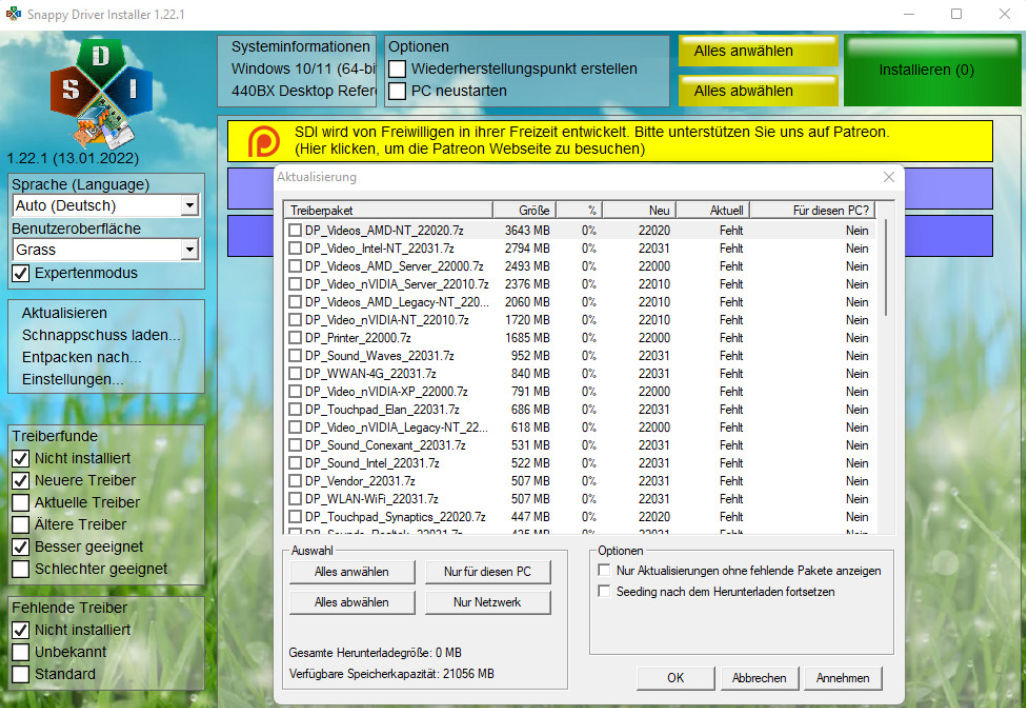Screen dimensions: 1026x708
Task: Click the Nur für diesen PC button
Action: [487, 572]
